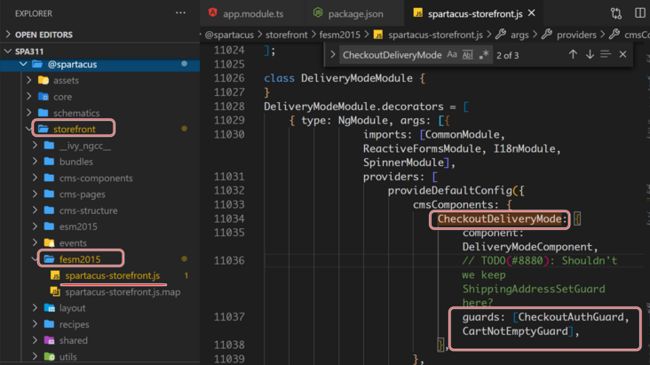Click the @spartacus breadcrumb segment

tap(229, 35)
